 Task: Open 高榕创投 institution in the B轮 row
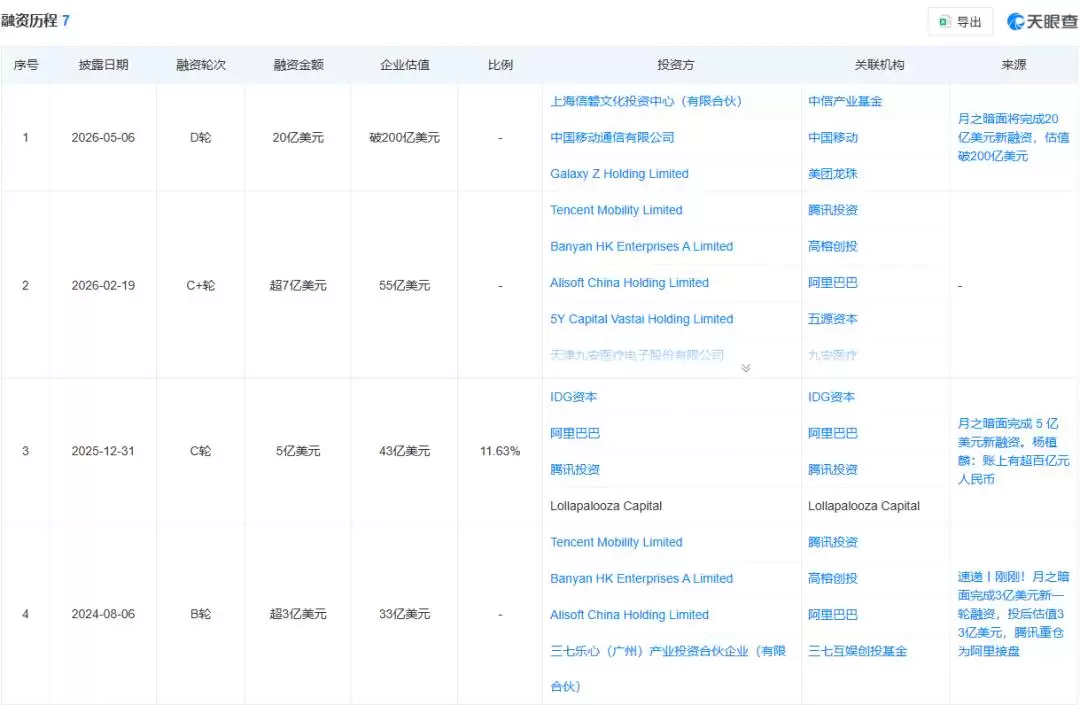[x=832, y=579]
